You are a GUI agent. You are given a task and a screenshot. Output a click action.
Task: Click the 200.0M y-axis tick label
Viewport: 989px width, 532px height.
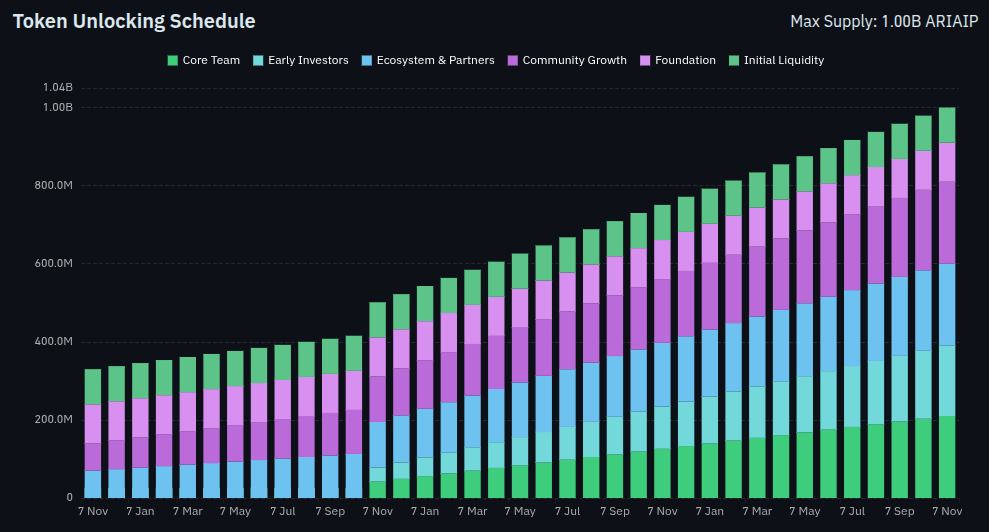(x=52, y=420)
